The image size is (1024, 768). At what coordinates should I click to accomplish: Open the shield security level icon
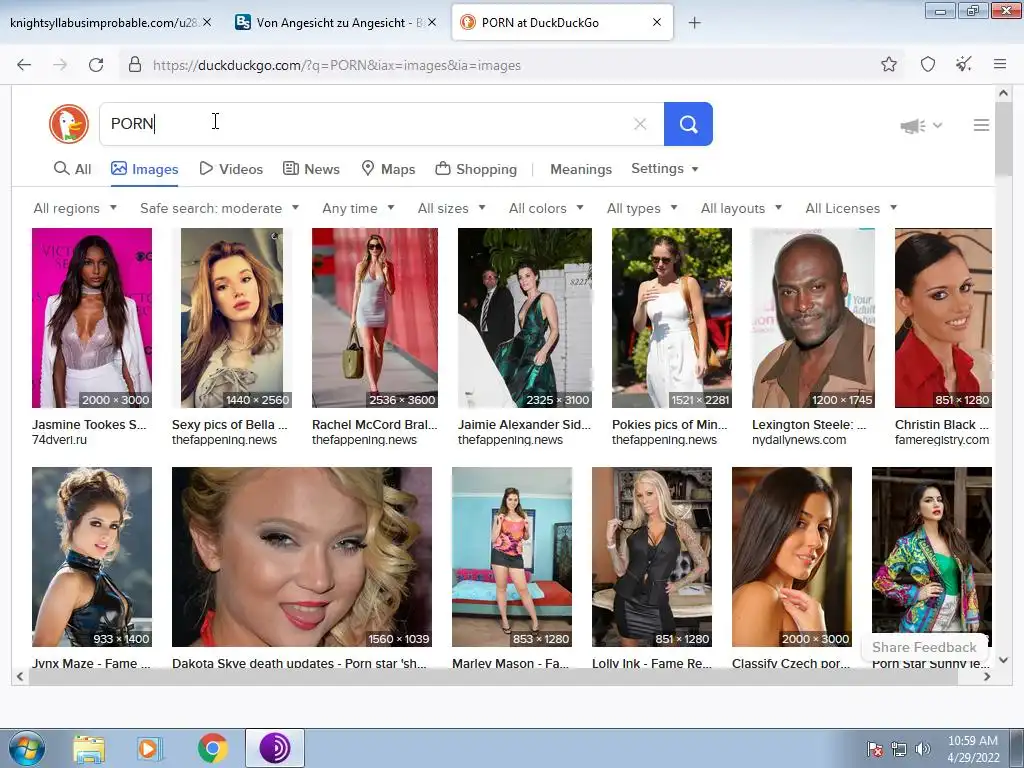928,64
